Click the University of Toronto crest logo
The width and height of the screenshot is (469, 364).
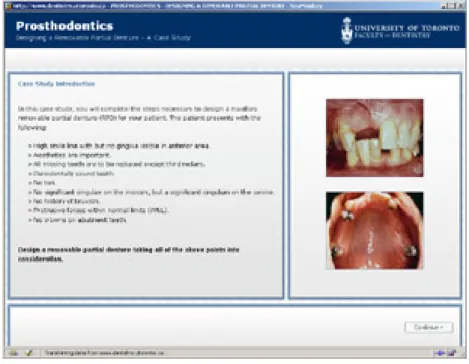point(347,31)
